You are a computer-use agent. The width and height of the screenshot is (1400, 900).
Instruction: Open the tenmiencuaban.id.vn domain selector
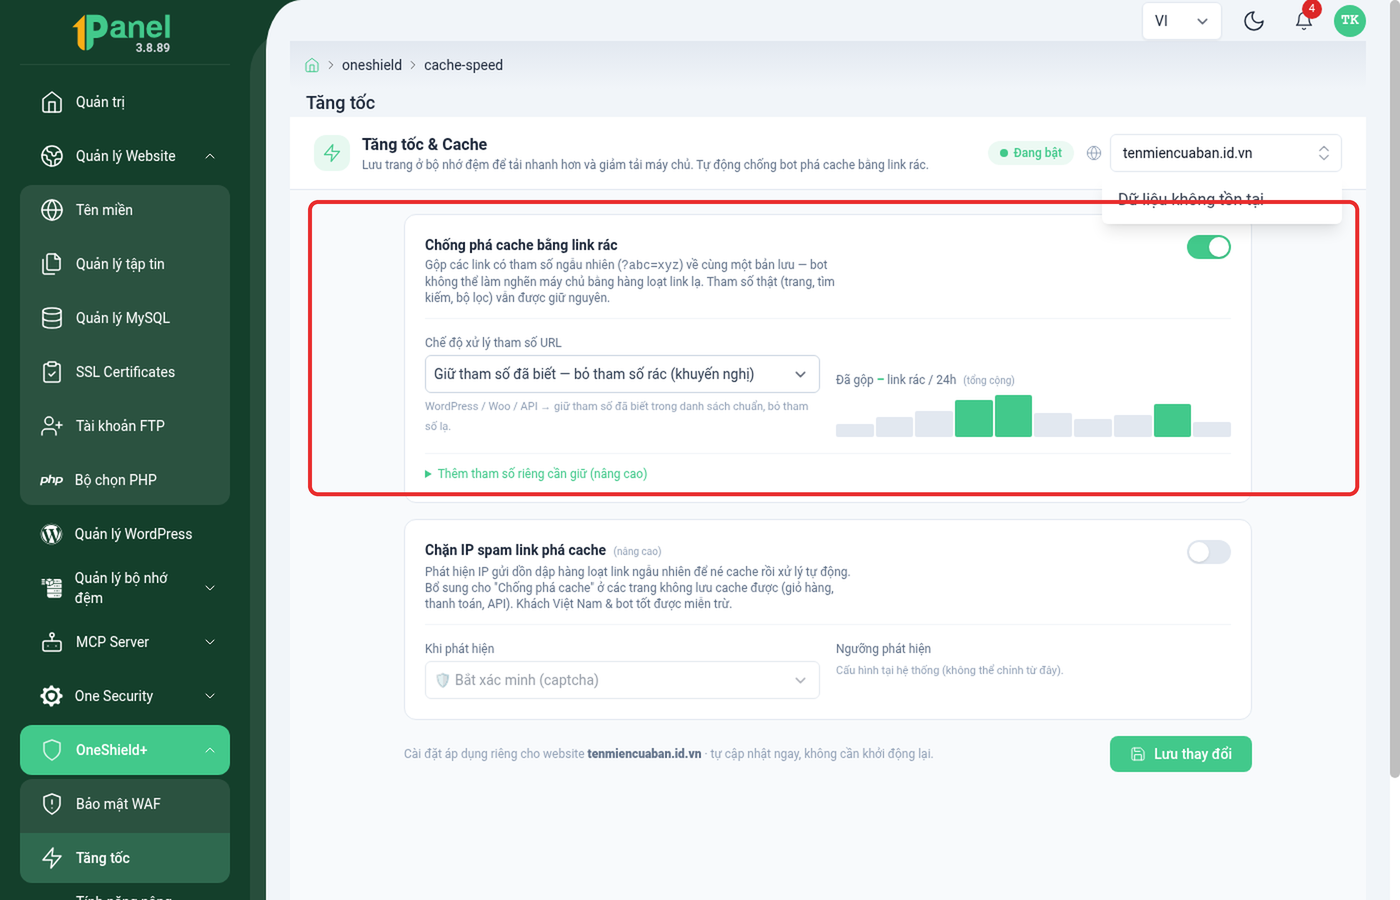pyautogui.click(x=1226, y=153)
